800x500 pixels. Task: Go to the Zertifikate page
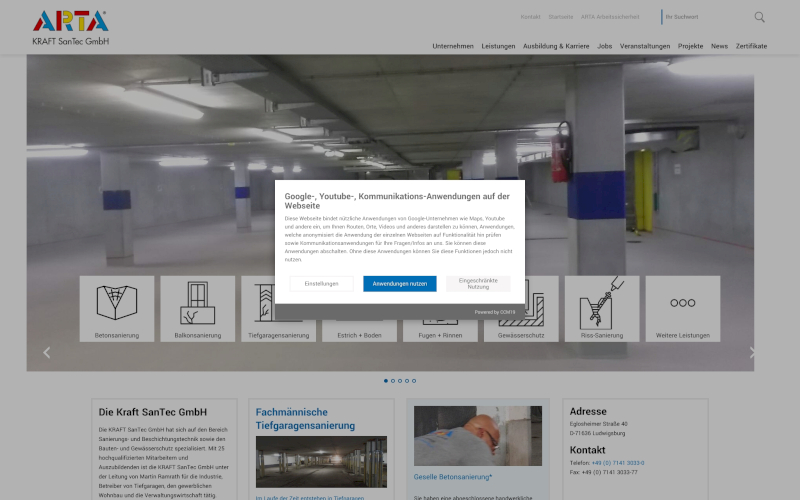[751, 46]
